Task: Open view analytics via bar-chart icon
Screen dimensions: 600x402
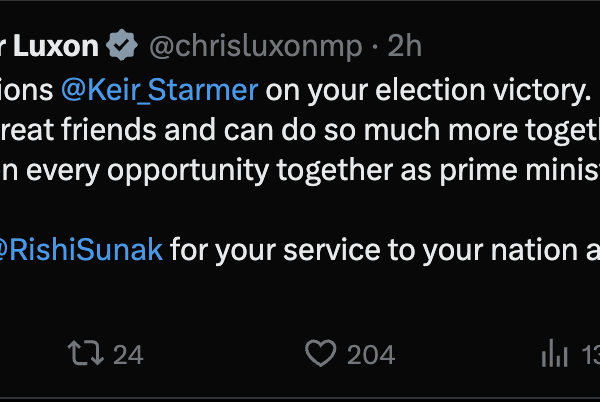Action: click(x=554, y=353)
